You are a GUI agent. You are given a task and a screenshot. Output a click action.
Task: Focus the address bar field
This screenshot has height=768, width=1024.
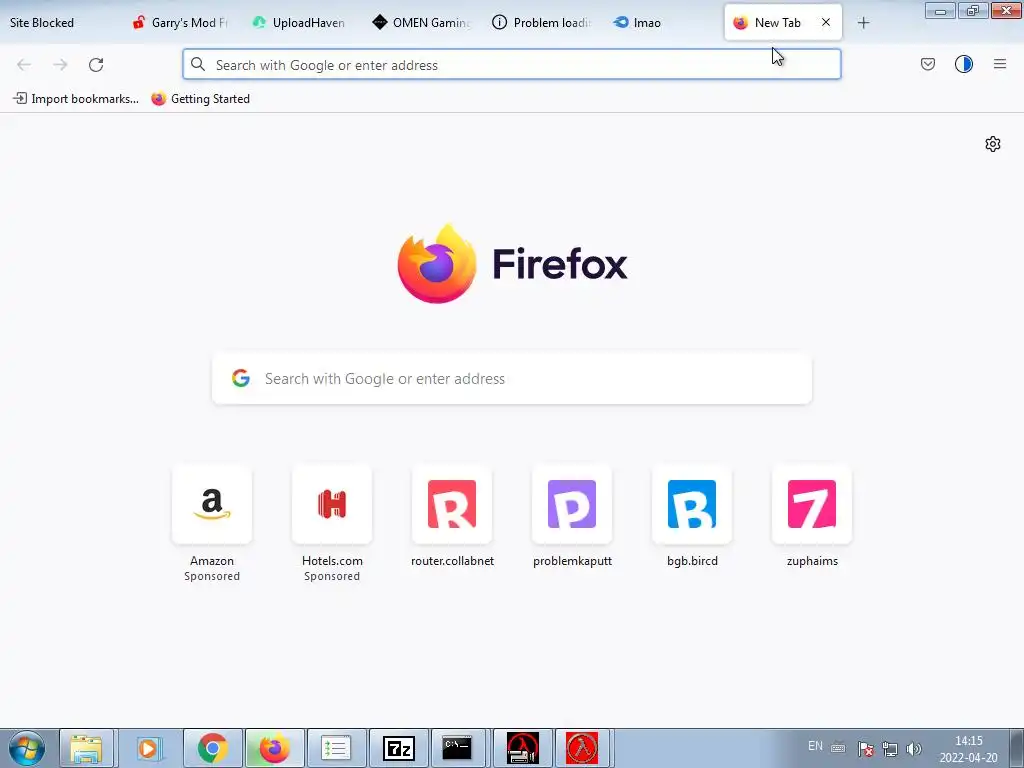511,65
